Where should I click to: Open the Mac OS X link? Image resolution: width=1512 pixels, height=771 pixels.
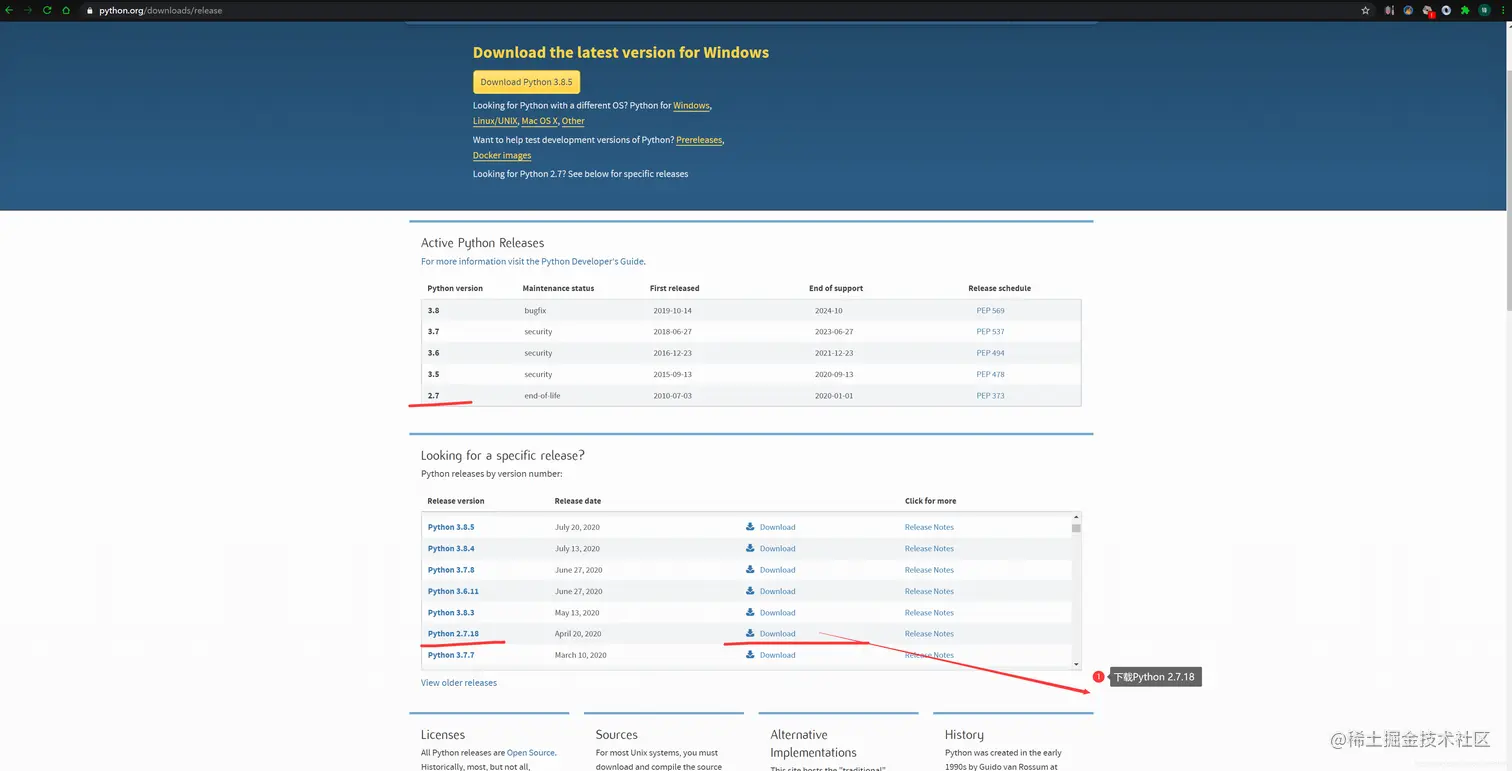pyautogui.click(x=539, y=121)
